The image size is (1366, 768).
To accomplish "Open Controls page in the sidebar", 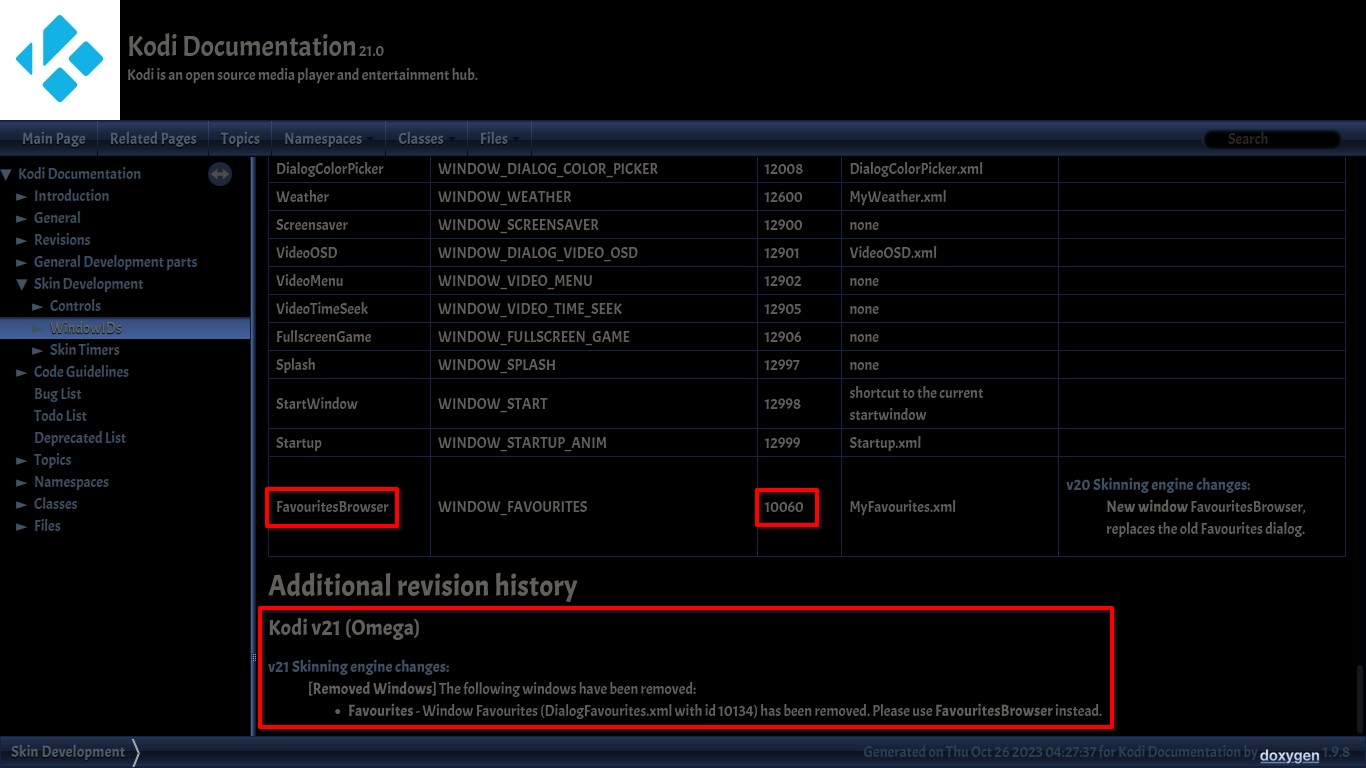I will tap(75, 306).
